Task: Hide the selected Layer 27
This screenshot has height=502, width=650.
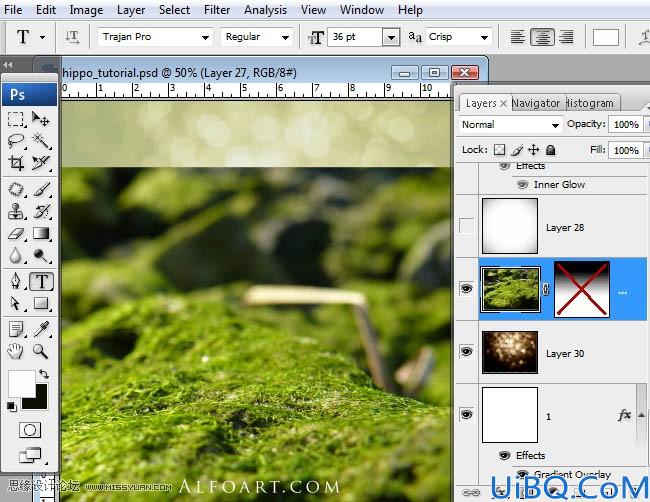Action: pyautogui.click(x=466, y=289)
